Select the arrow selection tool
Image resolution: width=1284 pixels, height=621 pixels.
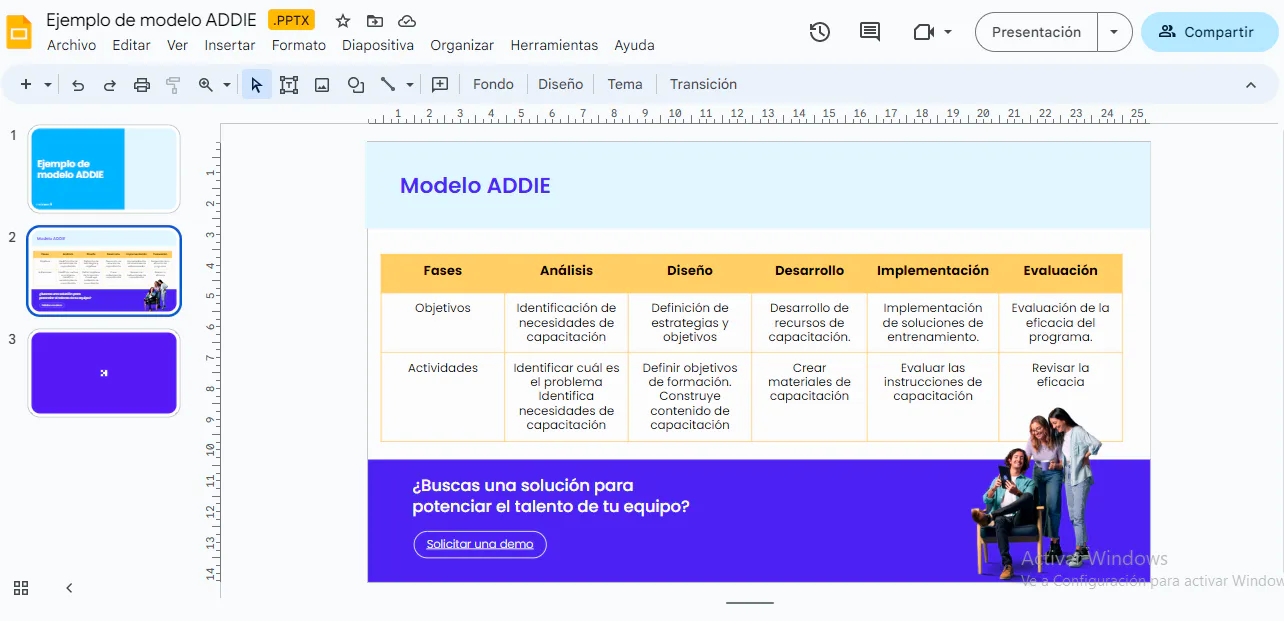point(256,84)
